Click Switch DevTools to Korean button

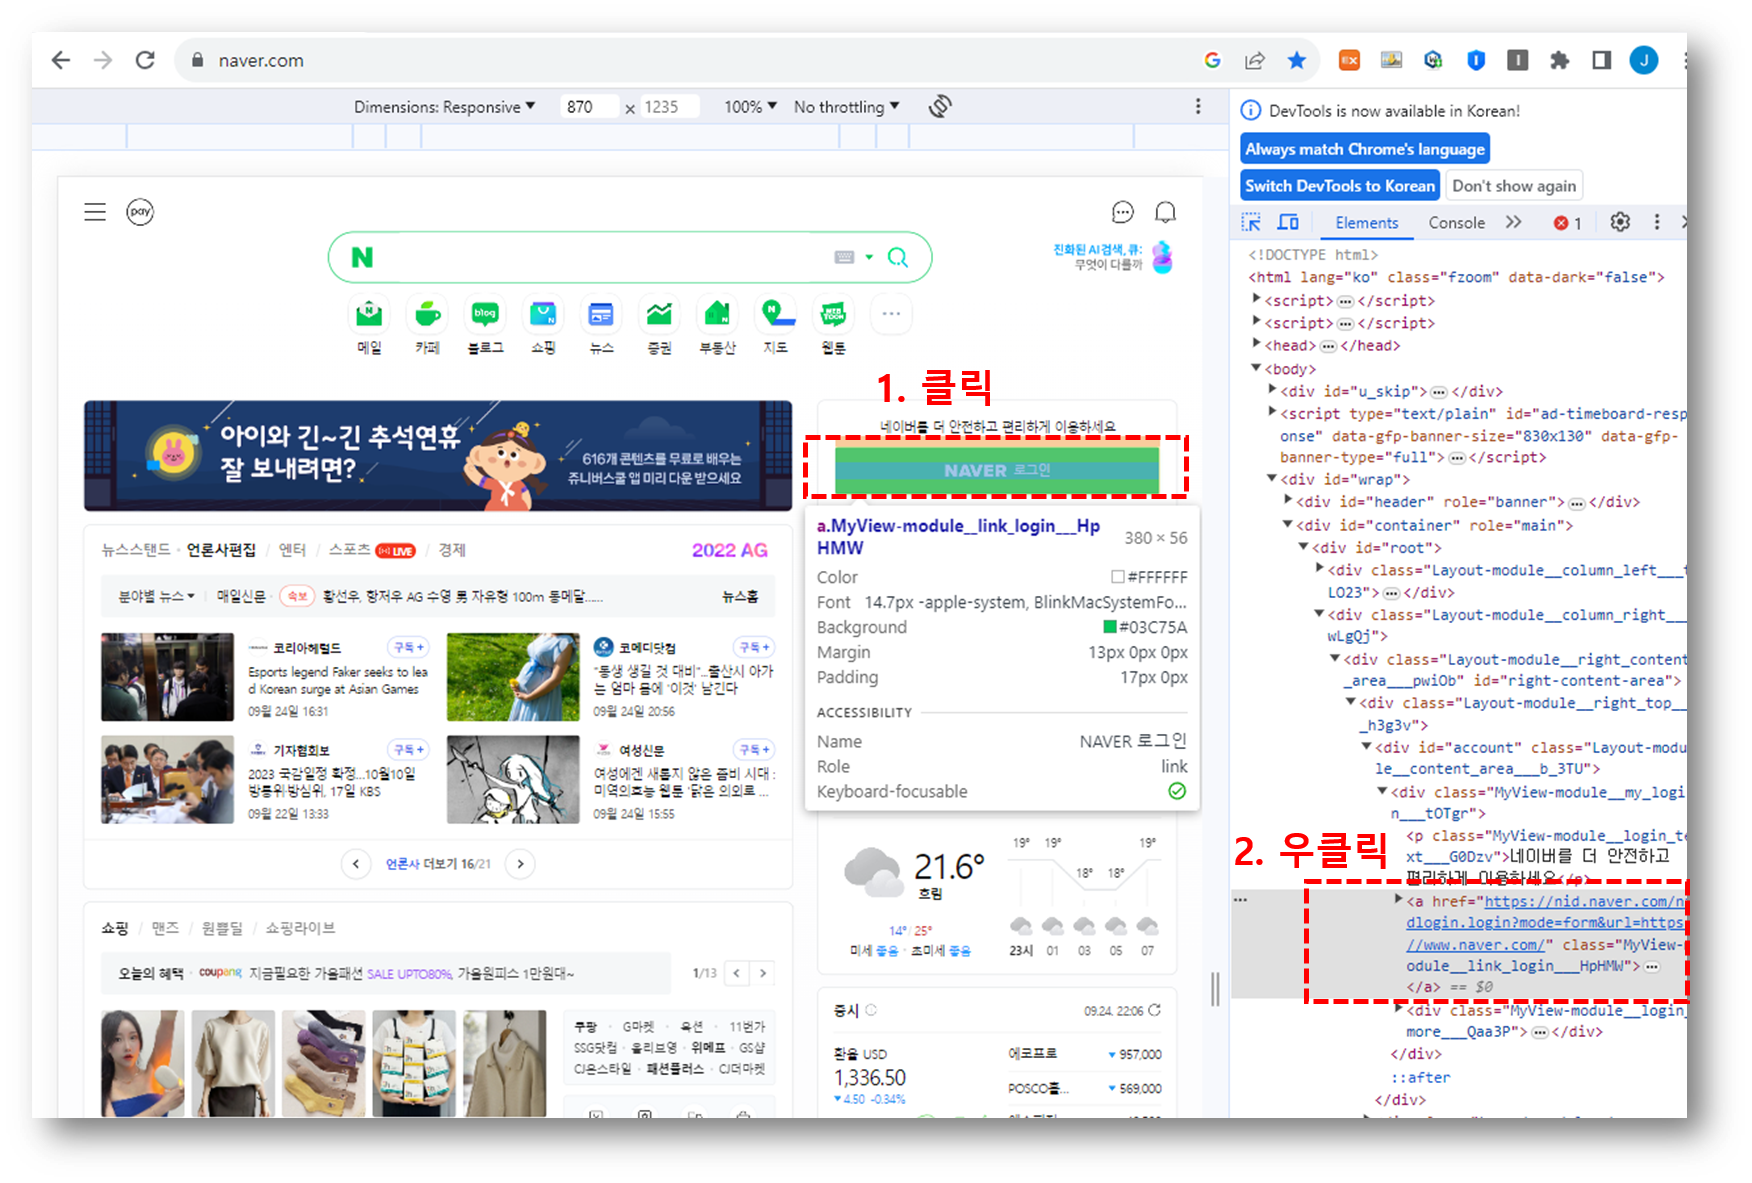point(1339,185)
